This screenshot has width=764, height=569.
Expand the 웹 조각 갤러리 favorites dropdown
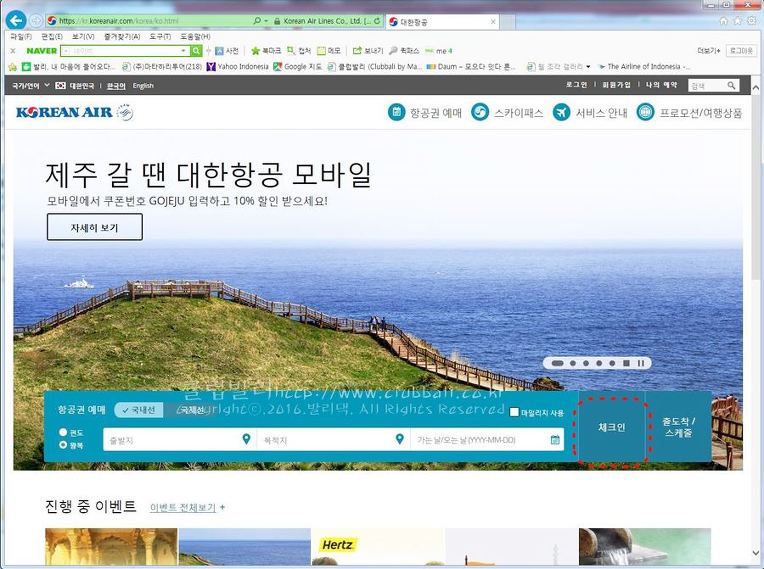click(588, 67)
